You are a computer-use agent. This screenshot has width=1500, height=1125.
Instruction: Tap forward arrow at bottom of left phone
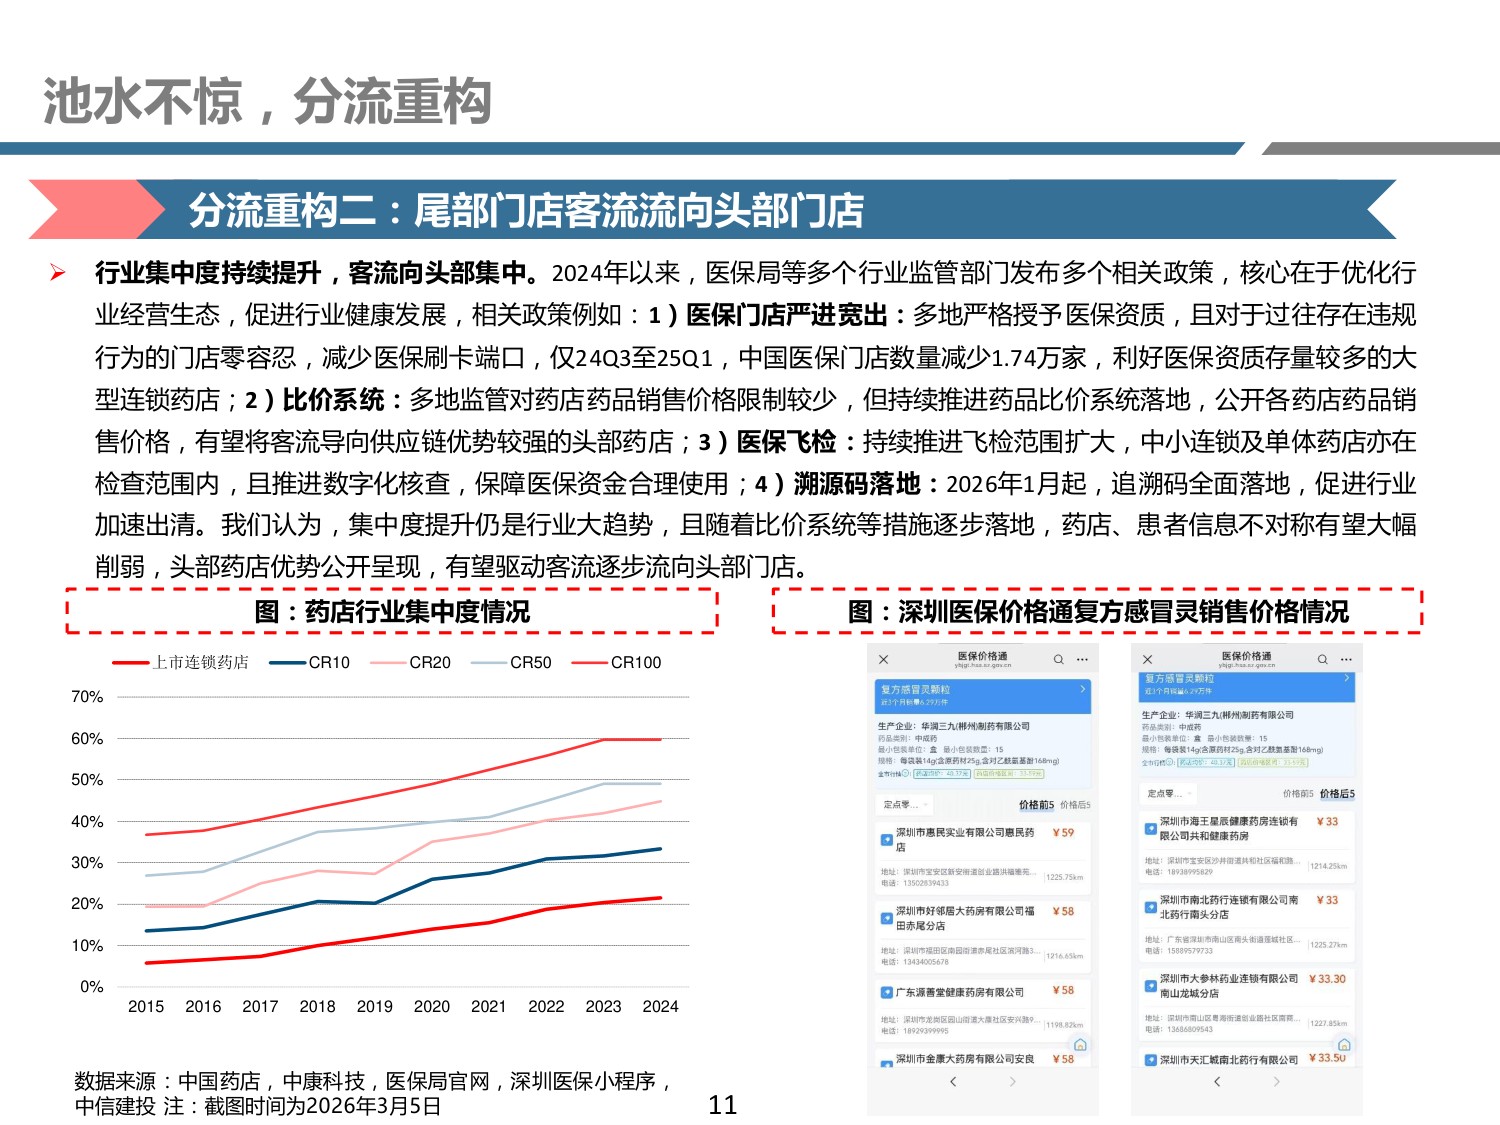1012,1081
